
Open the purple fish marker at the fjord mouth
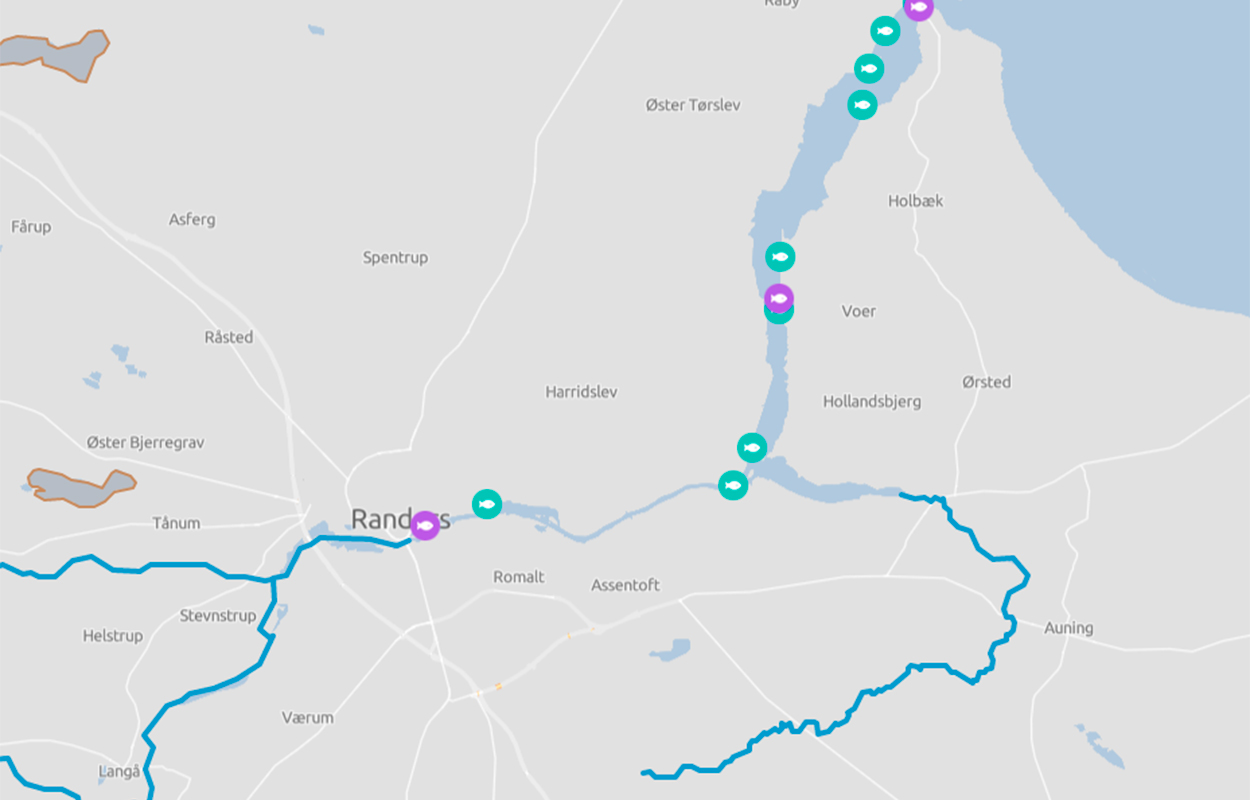click(x=918, y=8)
